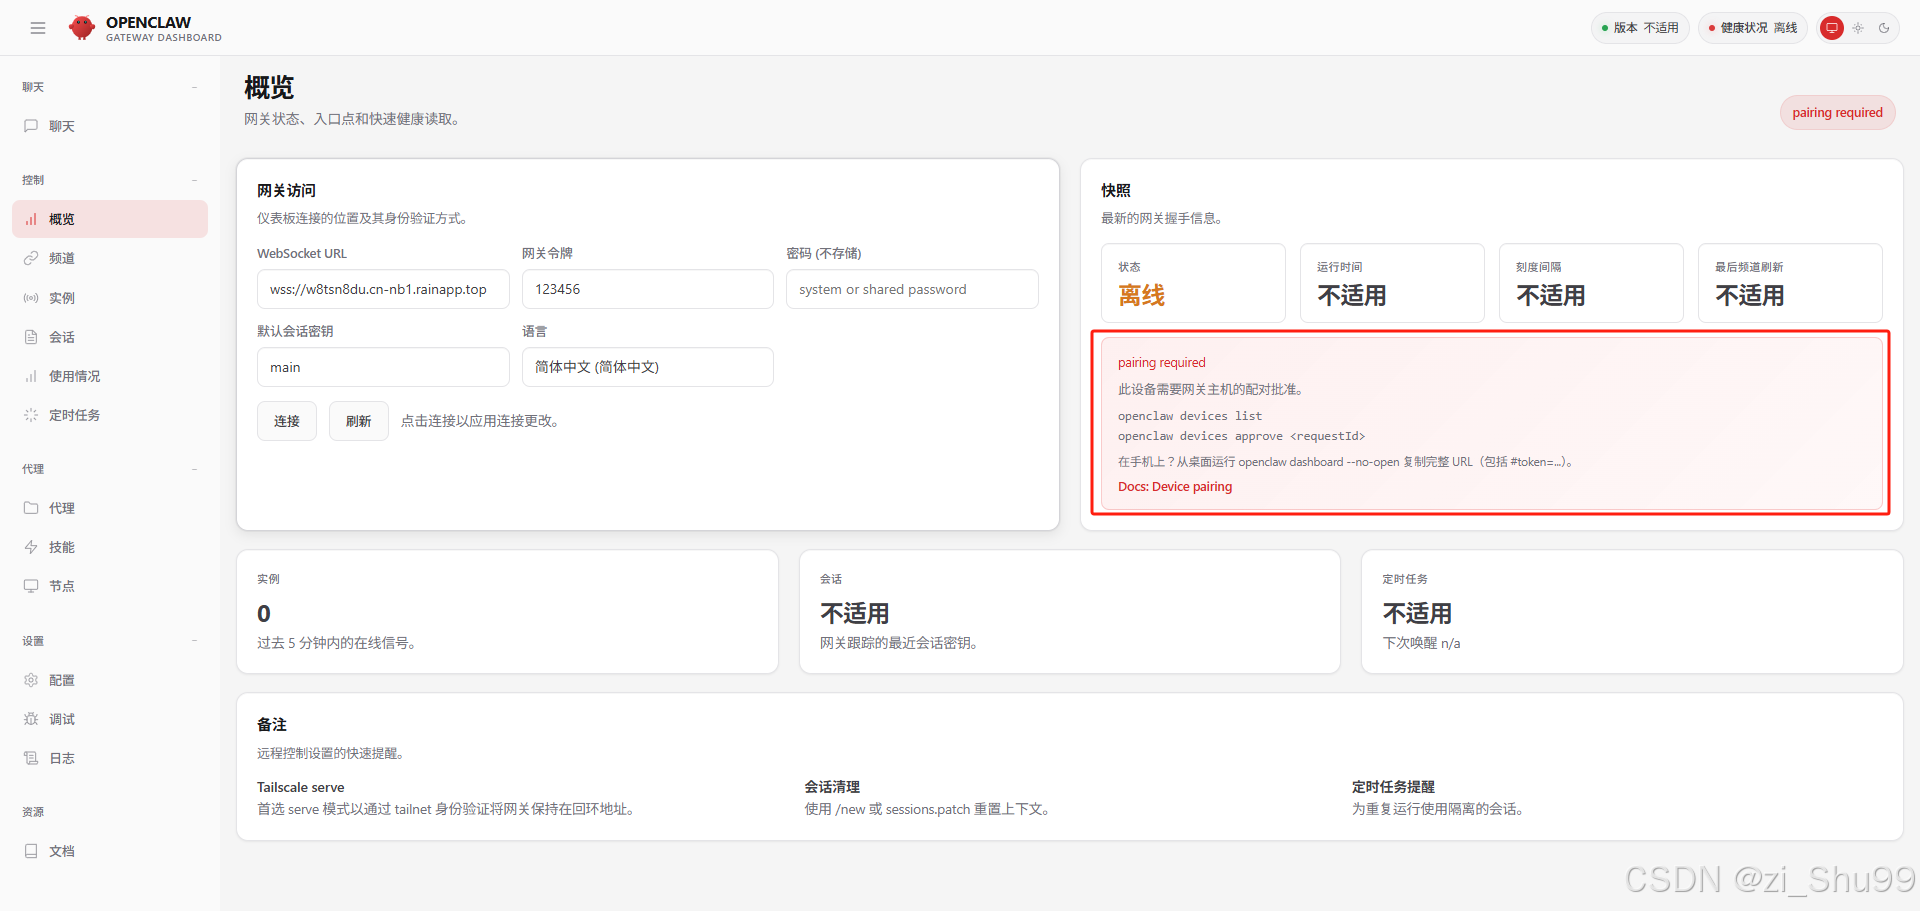
Task: Open the 调试 debug panel
Action: point(61,719)
